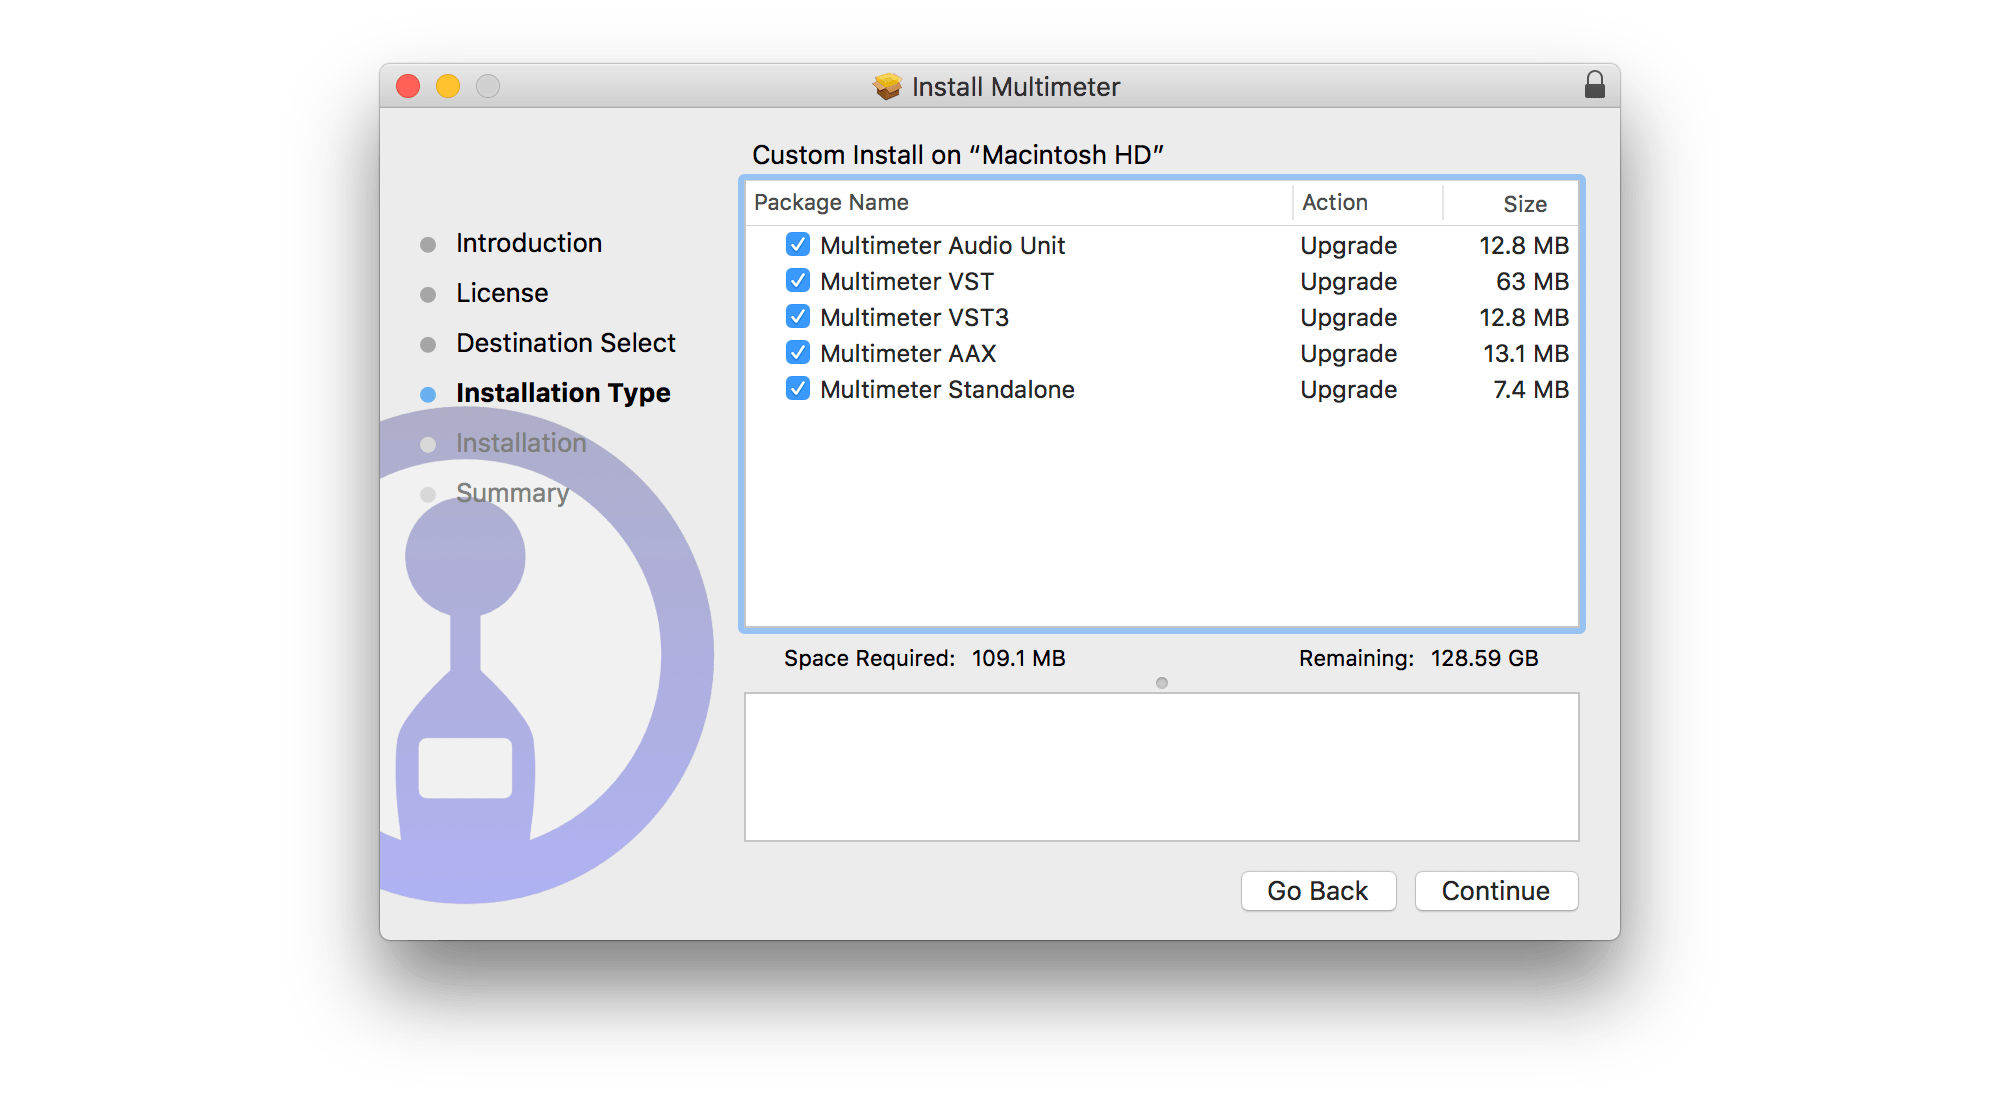Click Upgrade action for Multimeter Audio Unit
Viewport: 2000px width, 1100px height.
pos(1348,246)
